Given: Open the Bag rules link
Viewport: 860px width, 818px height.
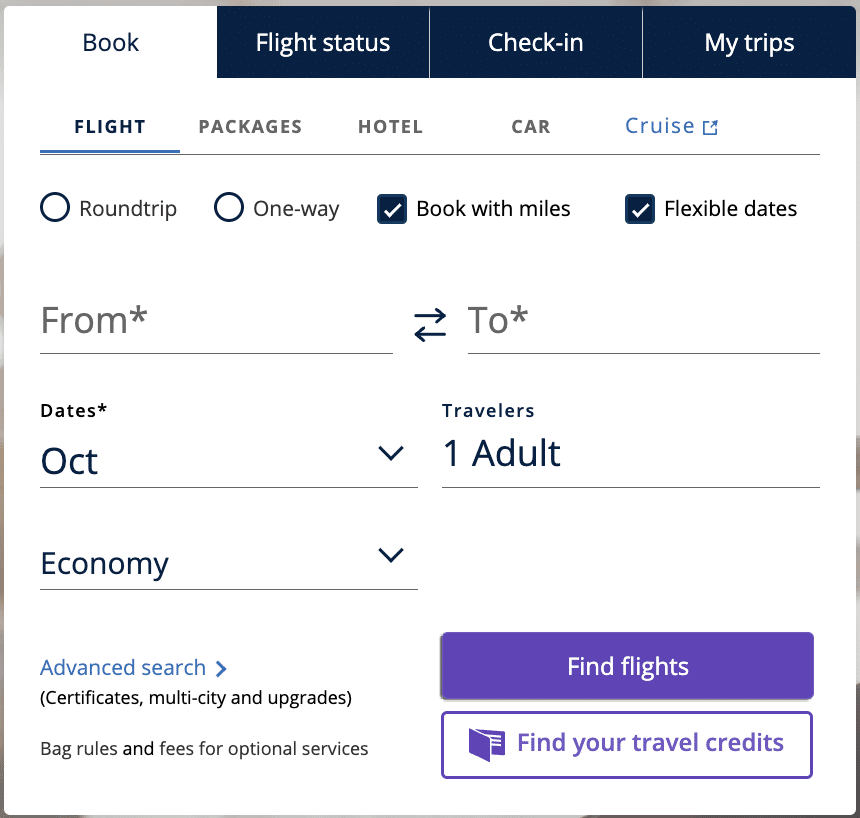Looking at the screenshot, I should pos(79,748).
